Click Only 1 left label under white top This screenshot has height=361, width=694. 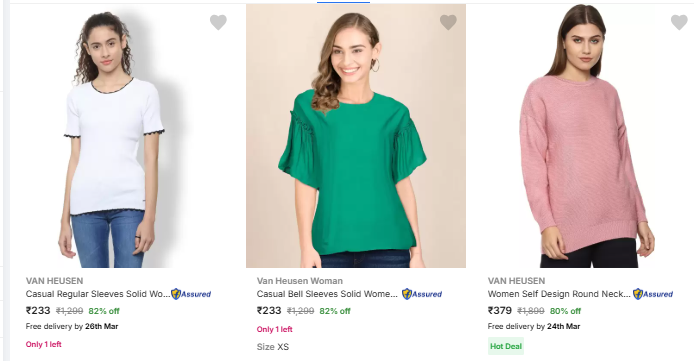43,344
